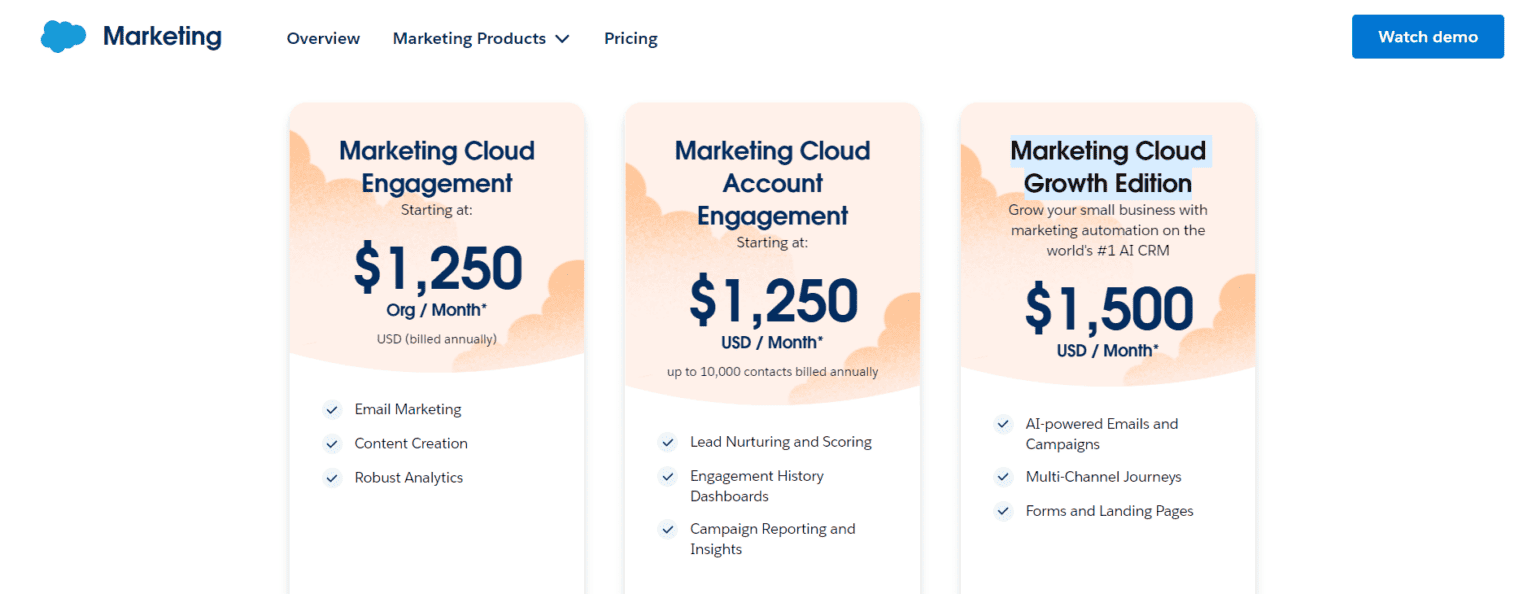The image size is (1536, 594).
Task: Select the Robust Analytics checkmark icon
Action: [x=332, y=478]
